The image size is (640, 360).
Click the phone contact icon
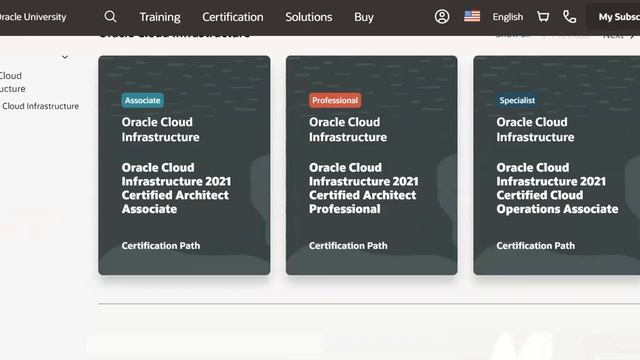[x=569, y=17]
